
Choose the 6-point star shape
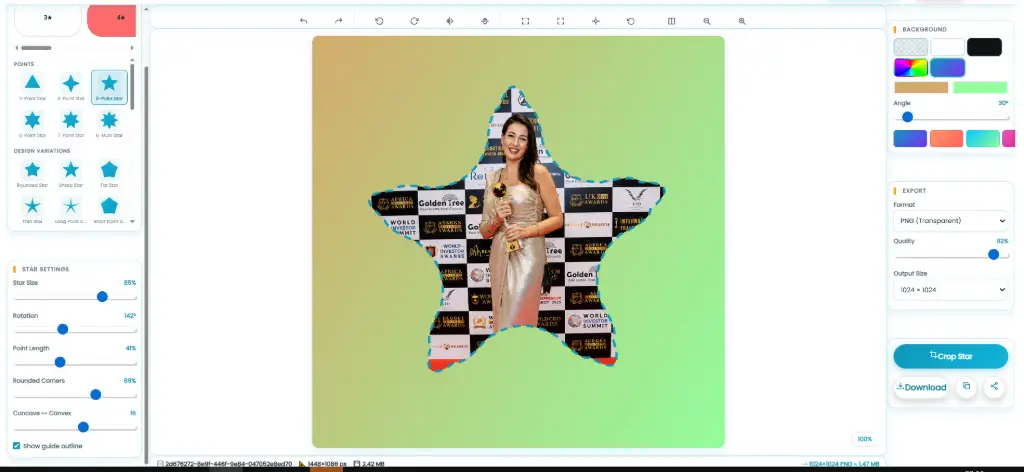(33, 123)
